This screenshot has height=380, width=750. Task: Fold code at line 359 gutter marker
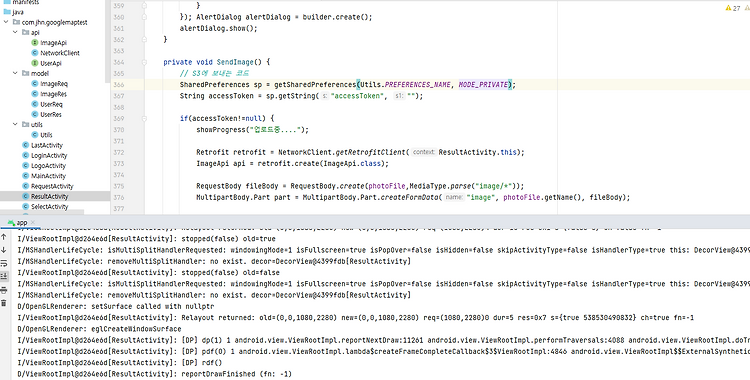[144, 6]
